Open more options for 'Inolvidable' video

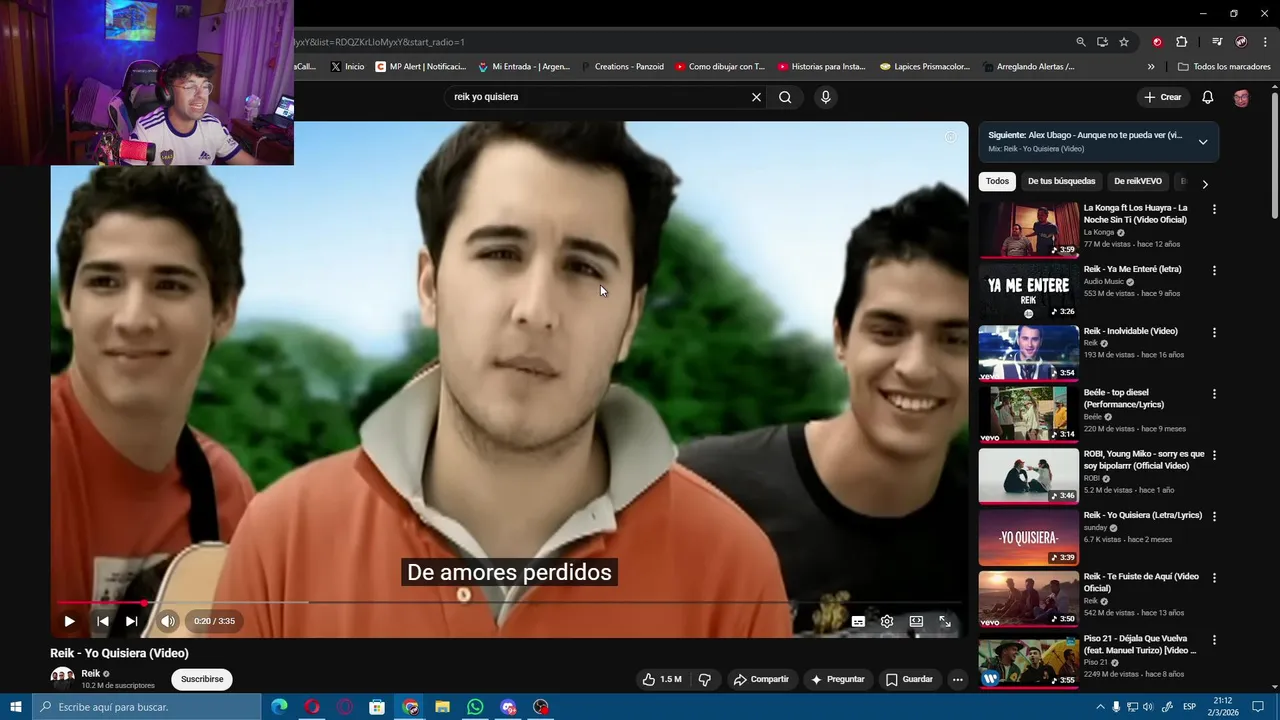1214,332
